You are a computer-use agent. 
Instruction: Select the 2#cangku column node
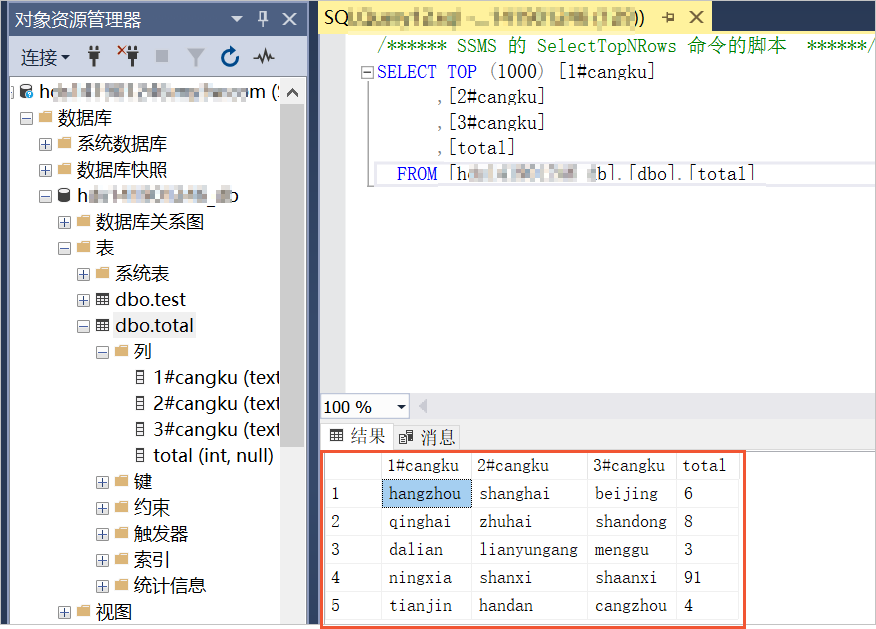click(x=216, y=403)
